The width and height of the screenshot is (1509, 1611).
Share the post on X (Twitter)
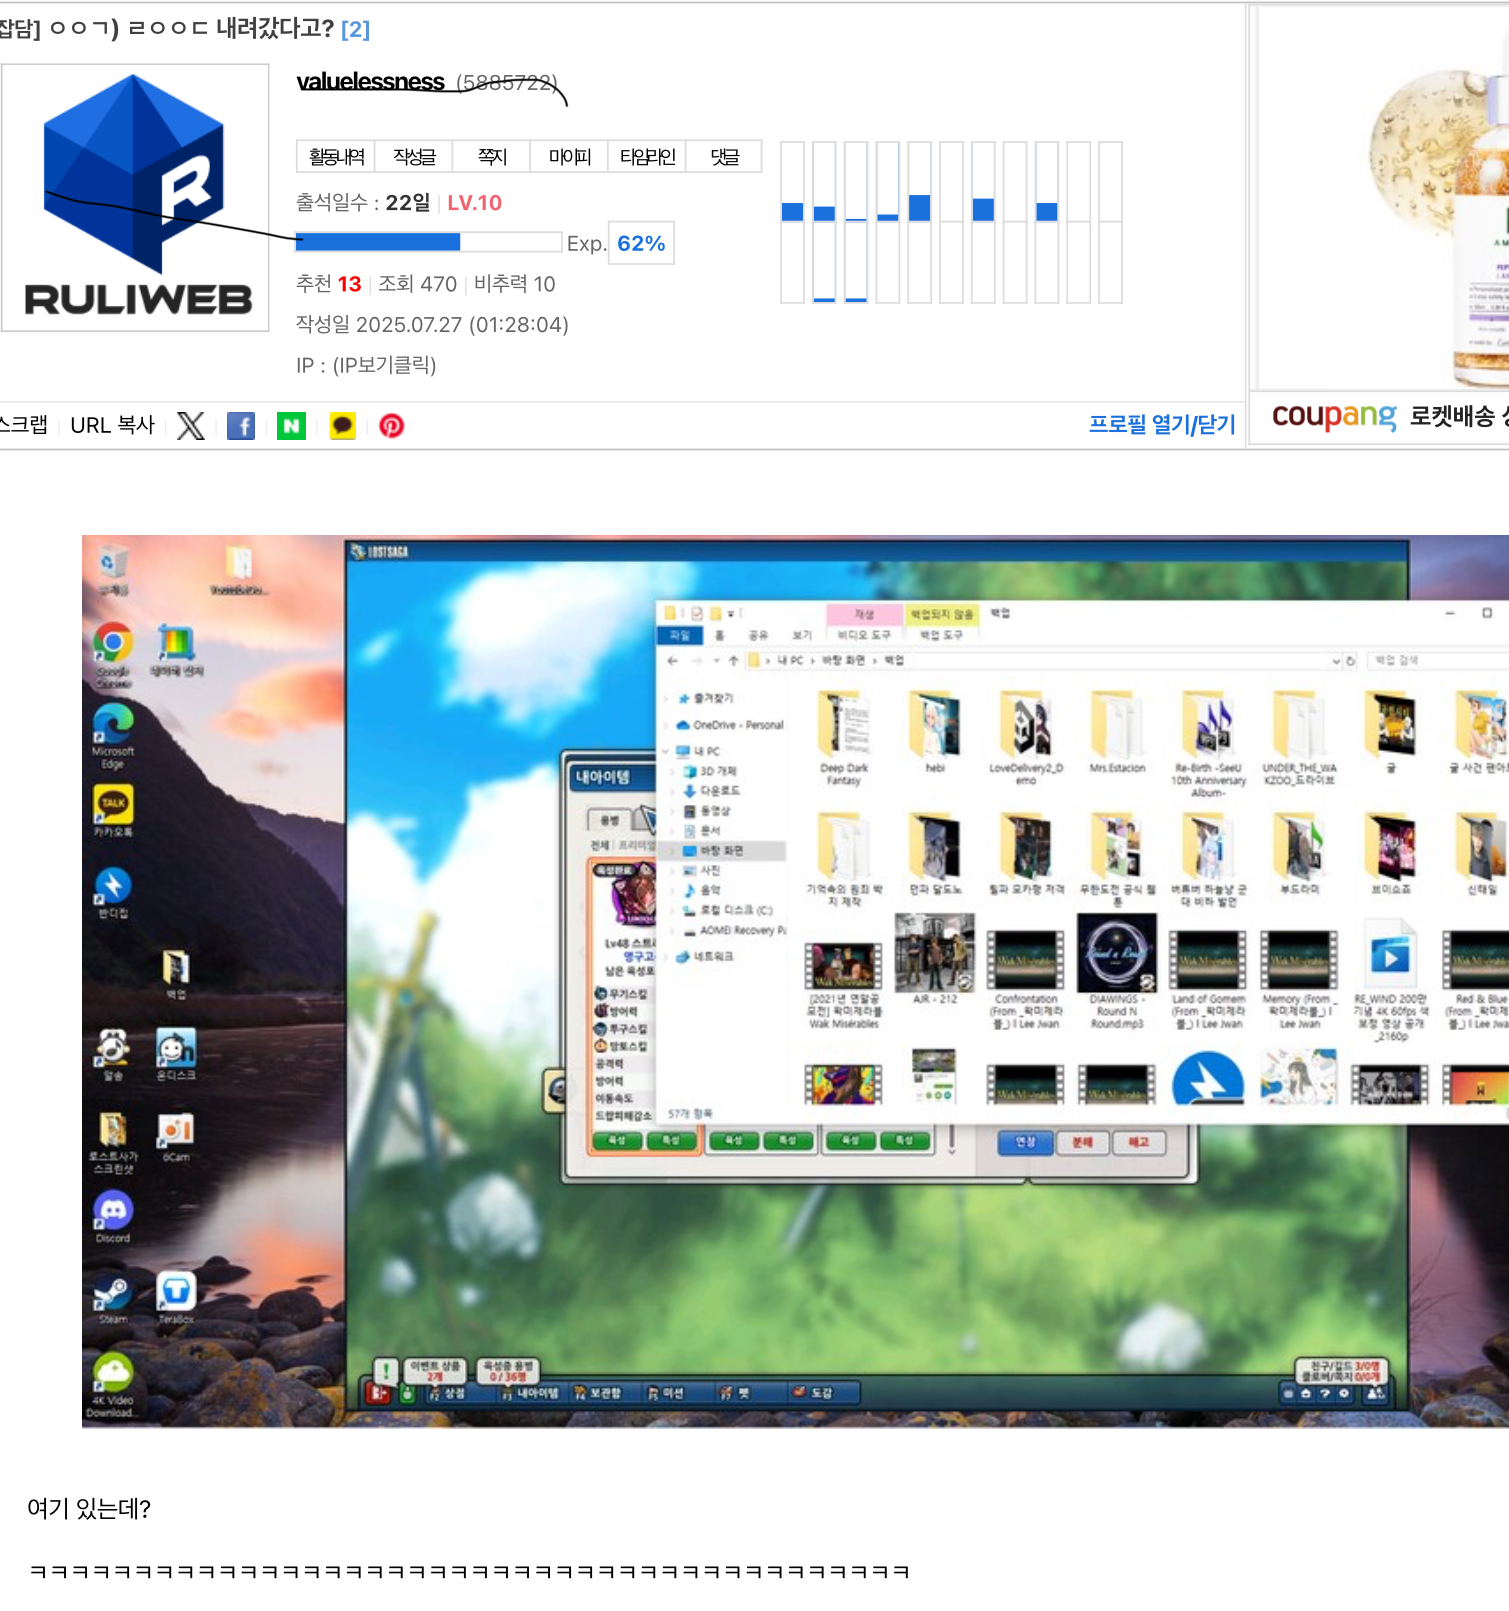point(190,426)
